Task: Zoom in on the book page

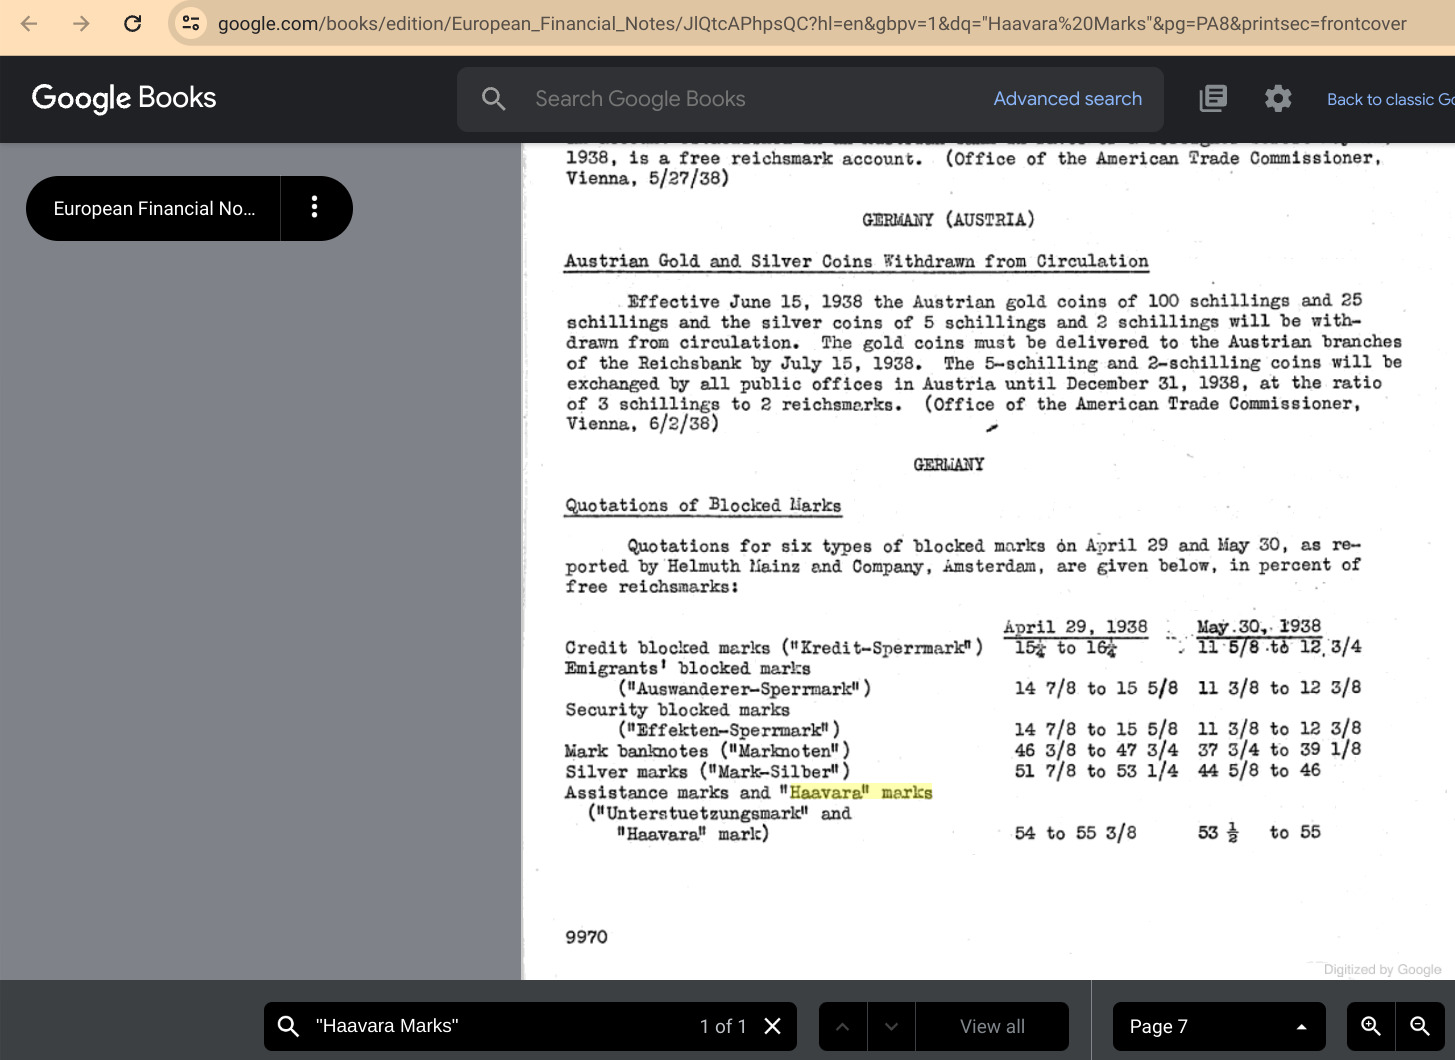Action: 1370,1026
